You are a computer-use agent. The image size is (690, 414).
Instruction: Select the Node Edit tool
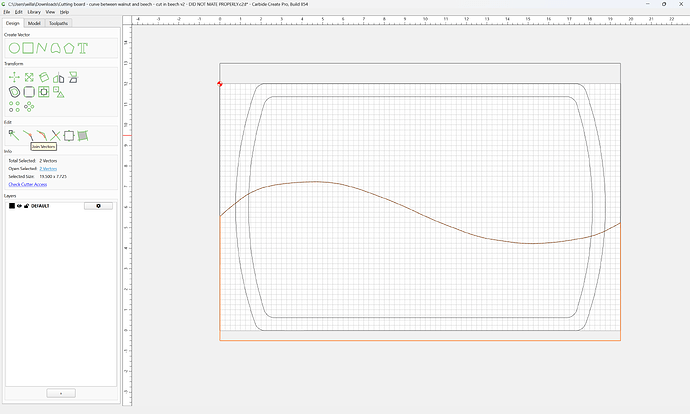click(14, 136)
